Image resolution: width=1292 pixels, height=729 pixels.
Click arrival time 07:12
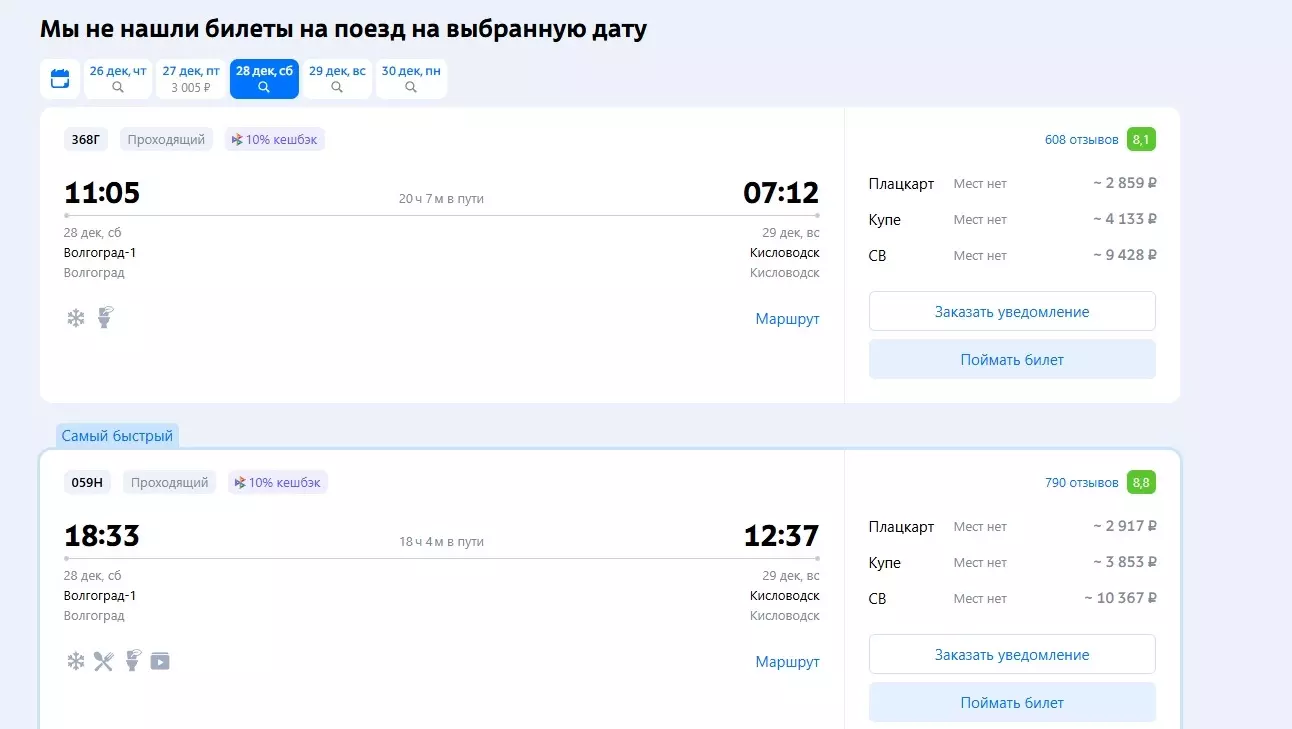pyautogui.click(x=781, y=193)
